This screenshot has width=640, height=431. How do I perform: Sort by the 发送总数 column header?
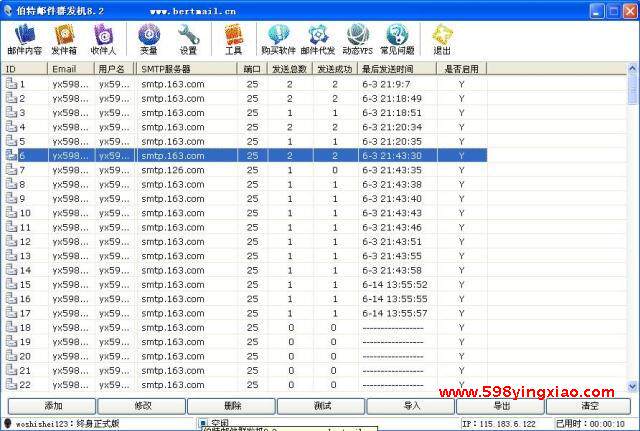pos(290,69)
